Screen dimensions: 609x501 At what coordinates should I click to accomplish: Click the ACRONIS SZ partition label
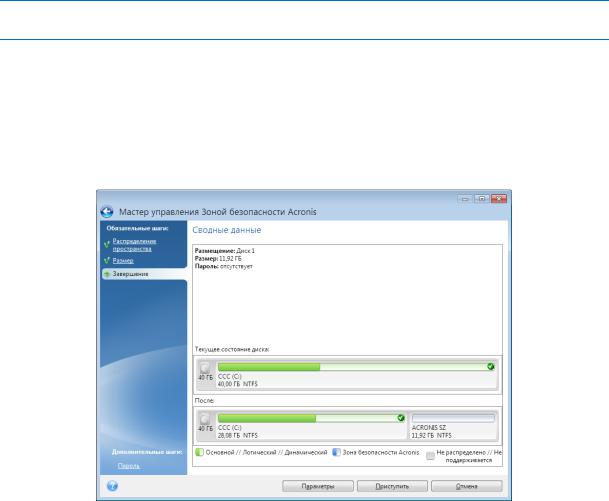(429, 428)
